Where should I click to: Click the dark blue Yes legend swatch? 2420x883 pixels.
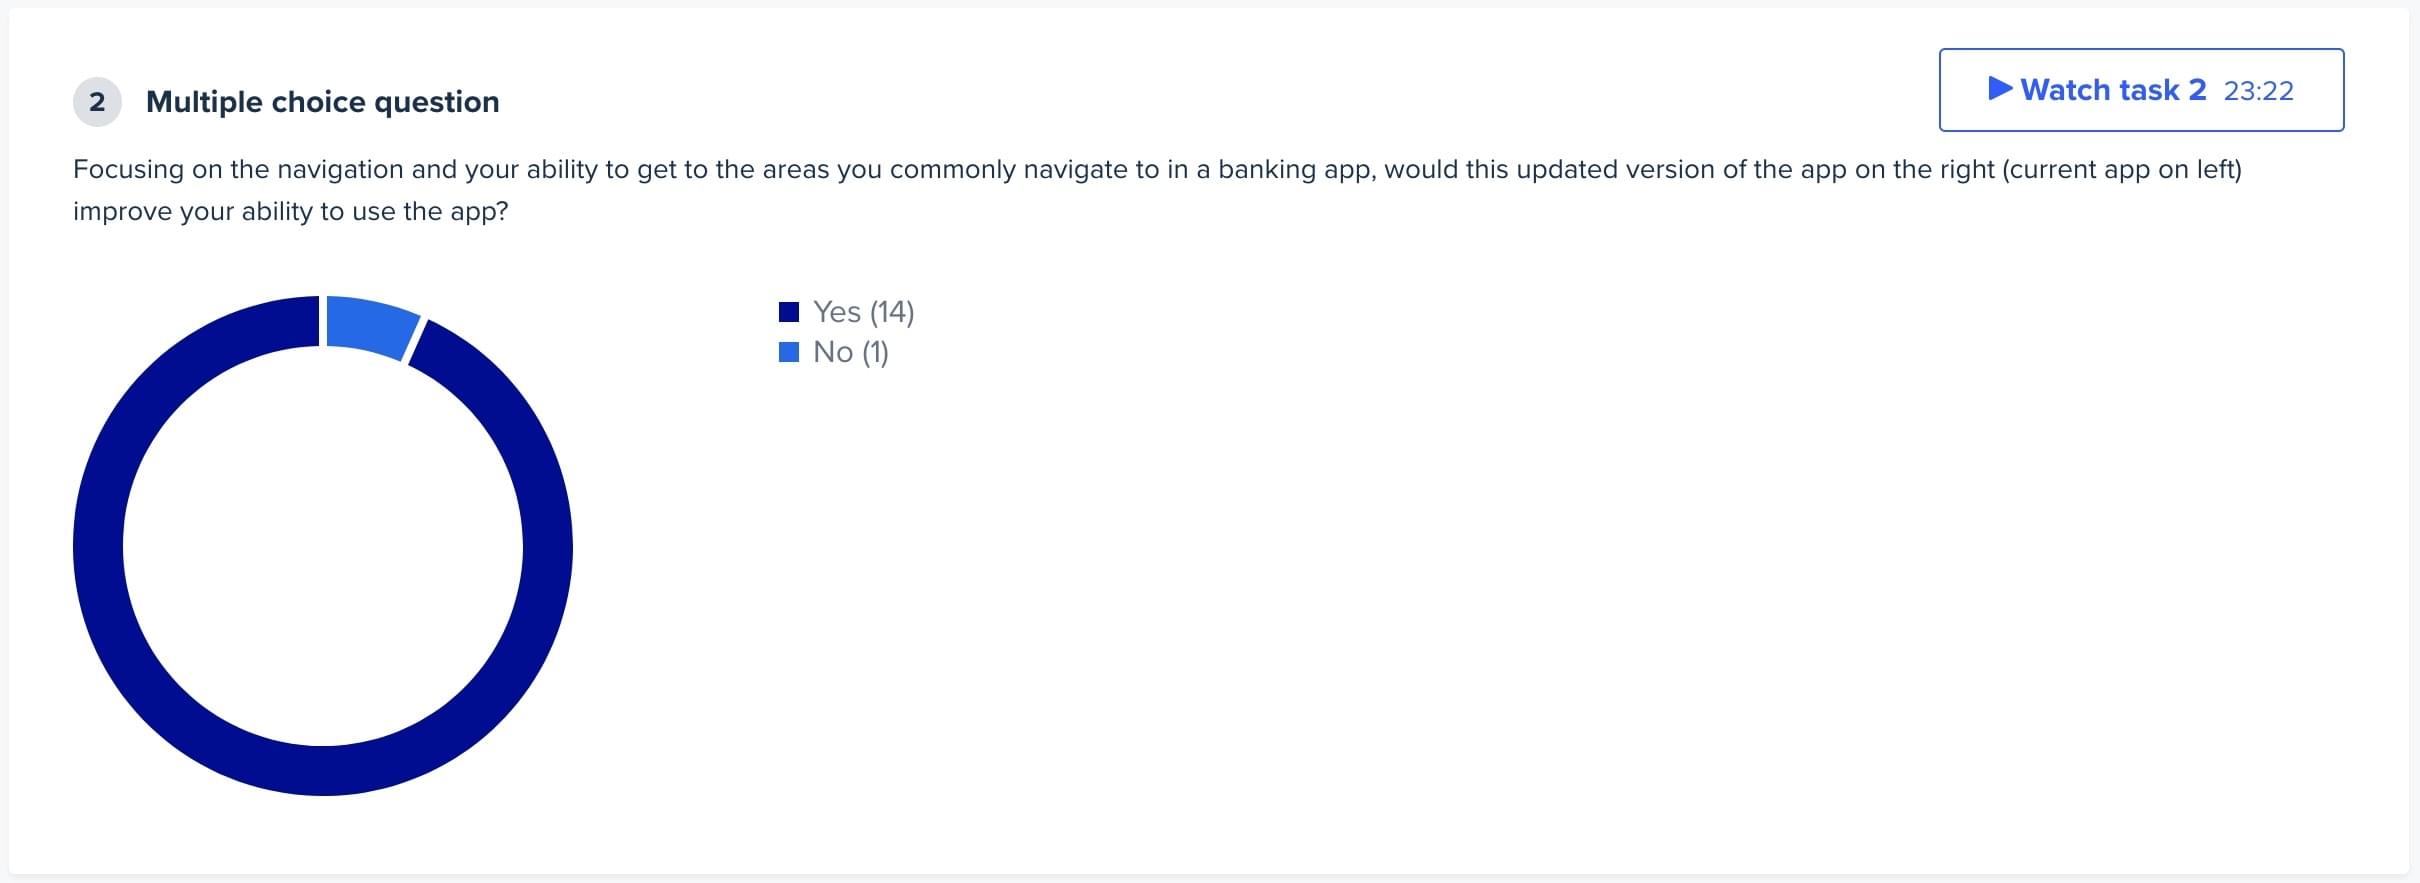coord(789,312)
